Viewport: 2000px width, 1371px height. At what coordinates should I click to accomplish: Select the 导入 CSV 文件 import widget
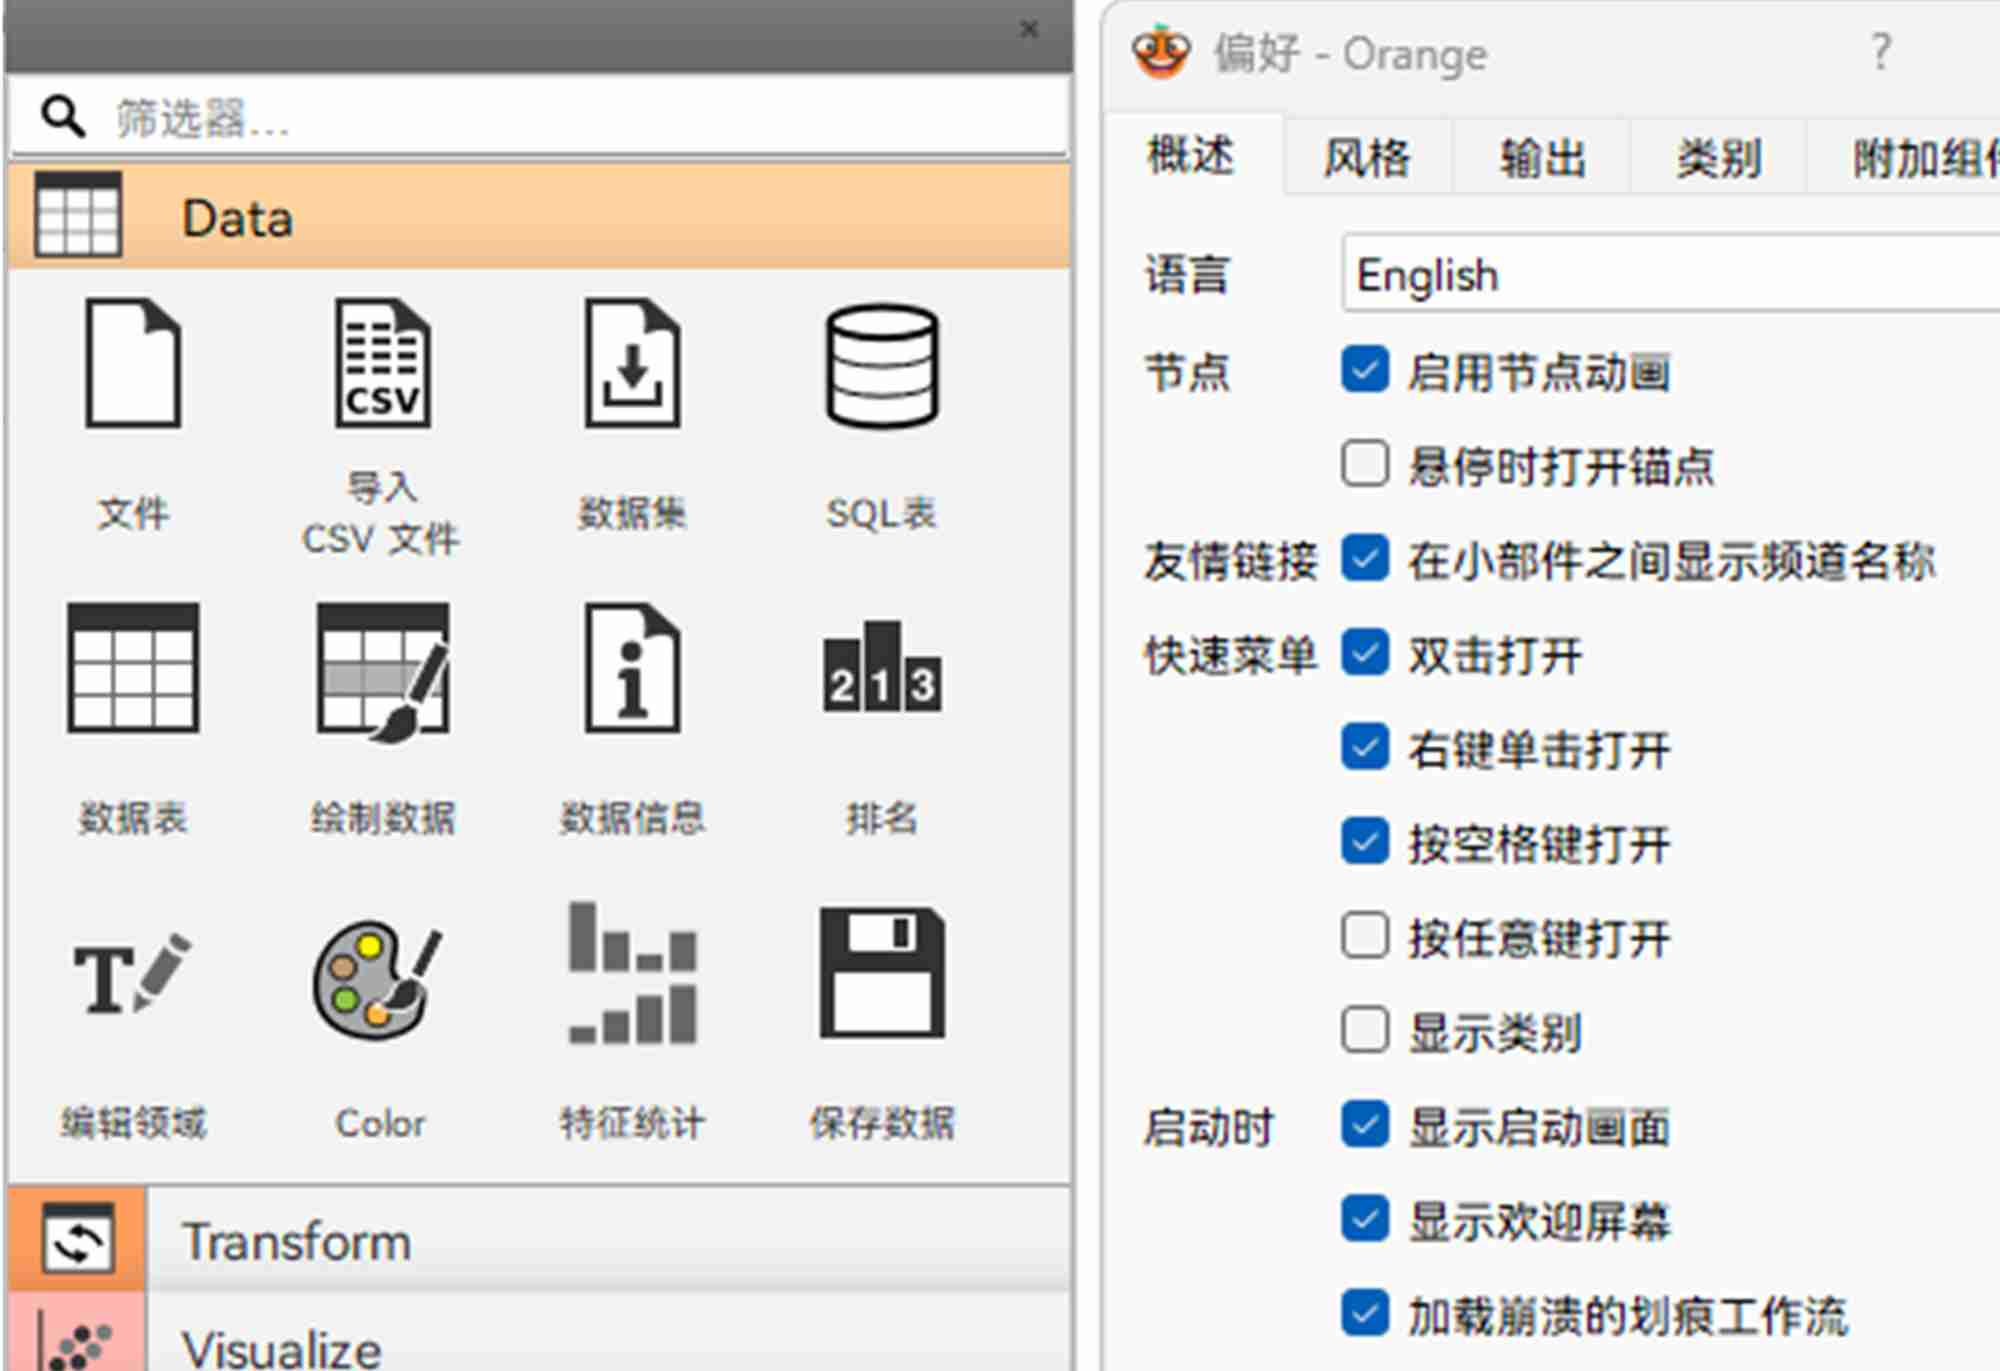pyautogui.click(x=382, y=365)
